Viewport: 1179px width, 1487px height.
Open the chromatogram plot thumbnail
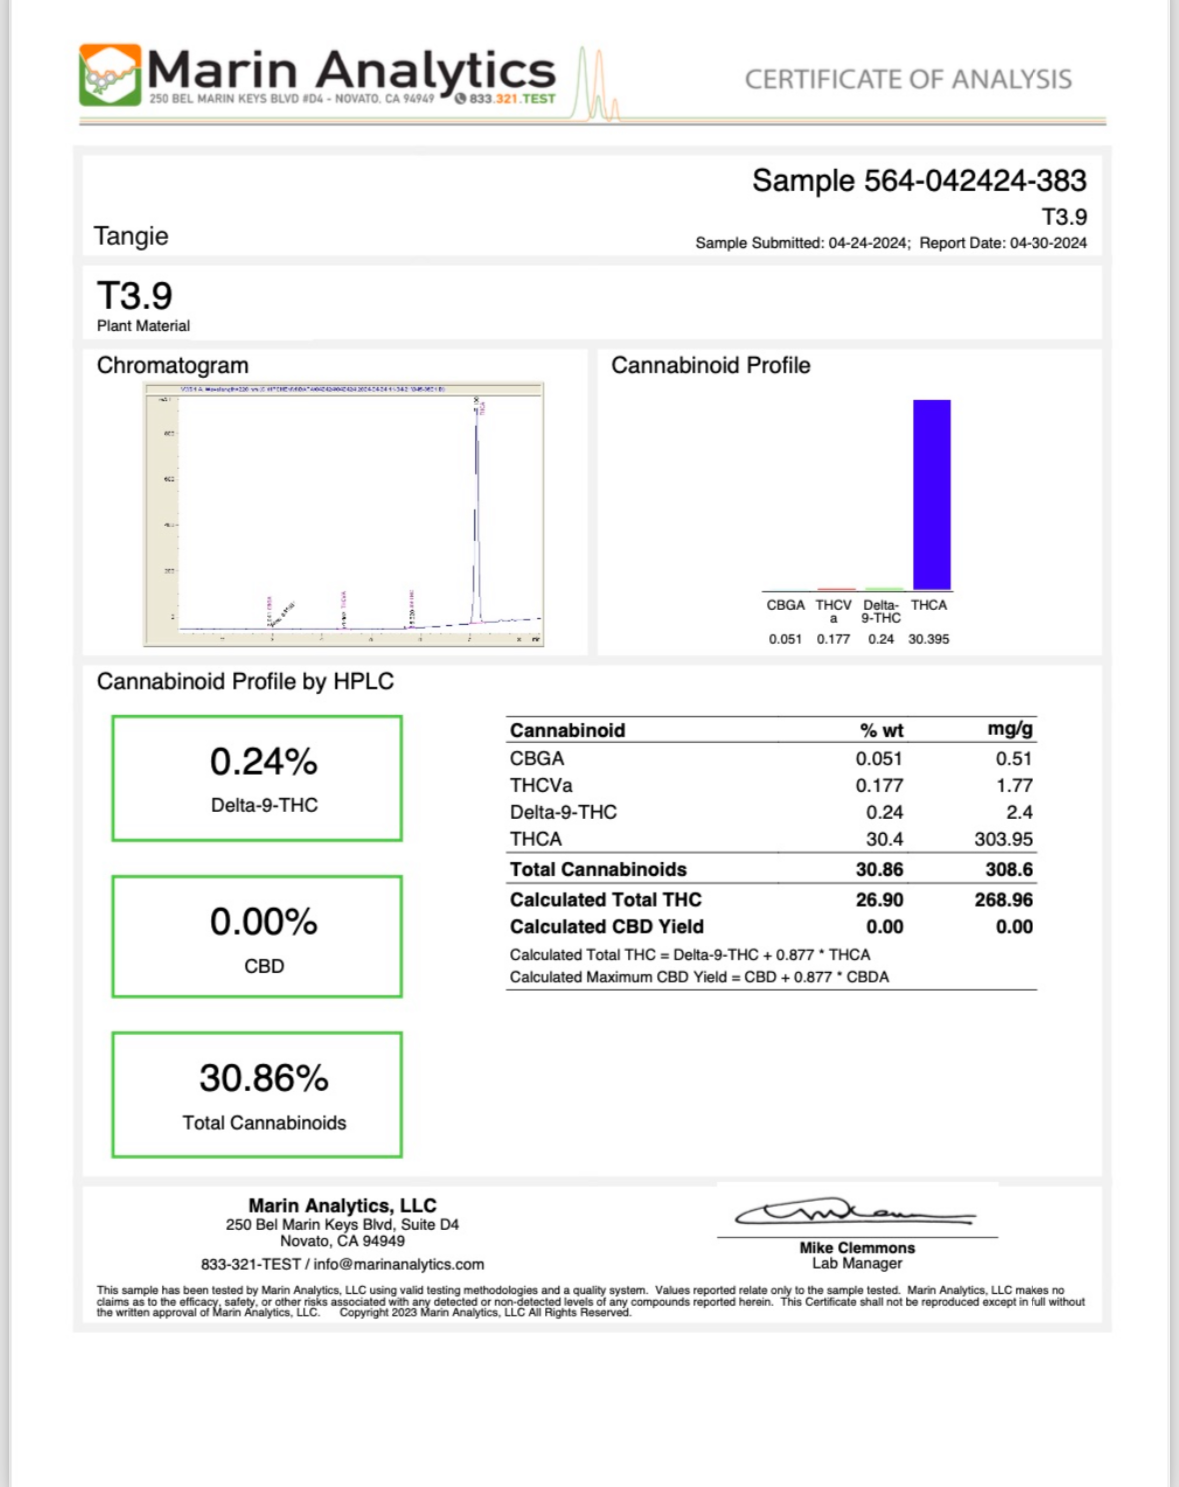pyautogui.click(x=344, y=514)
